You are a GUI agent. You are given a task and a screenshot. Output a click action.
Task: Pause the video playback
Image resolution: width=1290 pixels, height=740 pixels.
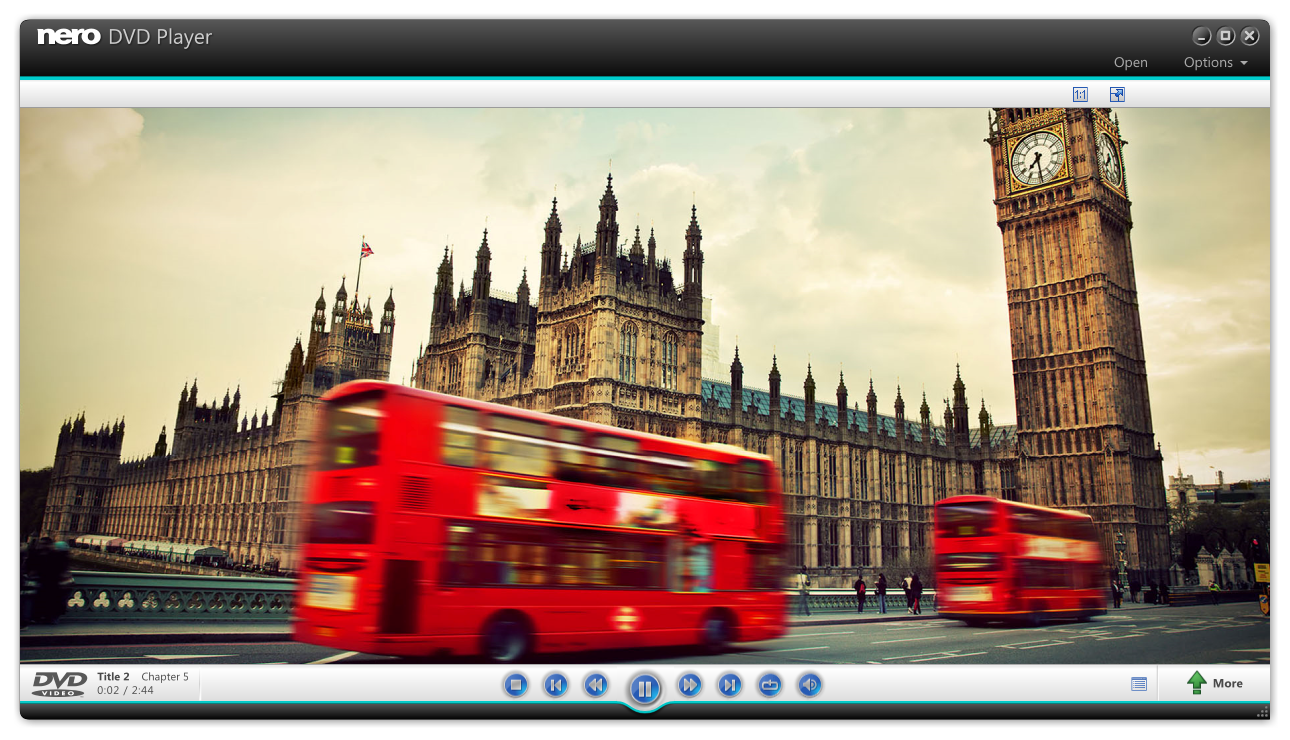[x=645, y=686]
